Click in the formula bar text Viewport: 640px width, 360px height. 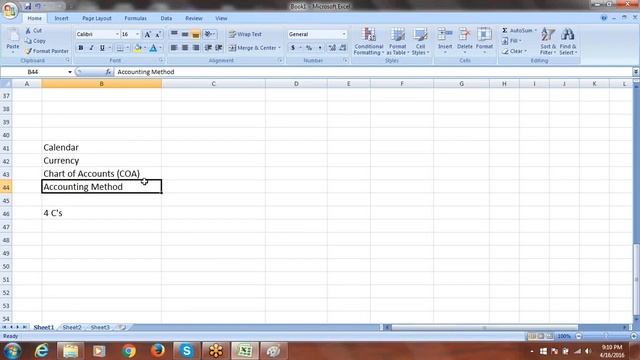146,72
